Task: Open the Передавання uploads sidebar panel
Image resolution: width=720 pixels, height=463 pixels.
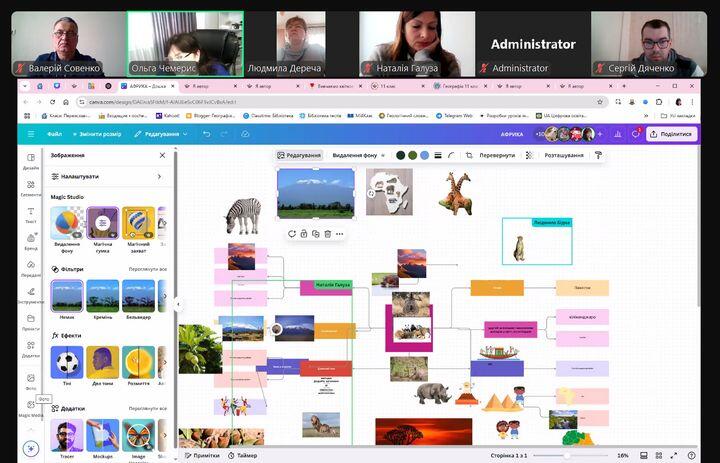Action: coord(31,268)
